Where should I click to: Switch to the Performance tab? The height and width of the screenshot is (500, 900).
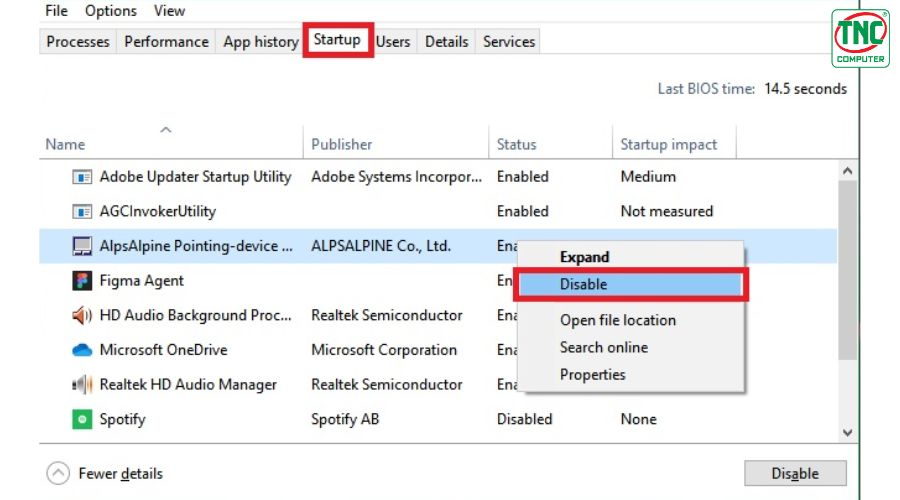tap(166, 42)
